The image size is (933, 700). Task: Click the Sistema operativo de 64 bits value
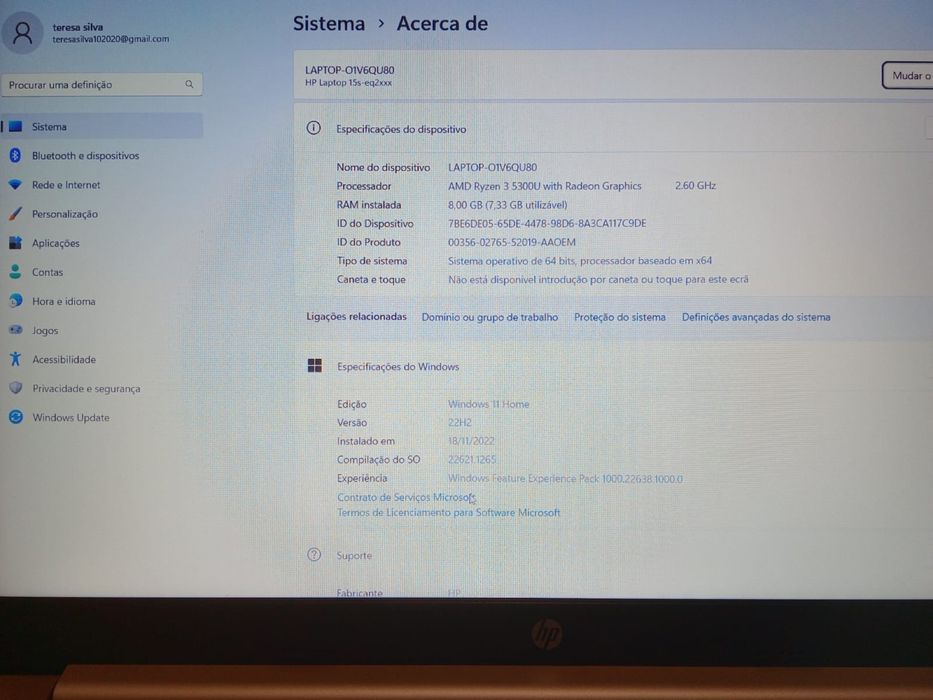pos(580,261)
